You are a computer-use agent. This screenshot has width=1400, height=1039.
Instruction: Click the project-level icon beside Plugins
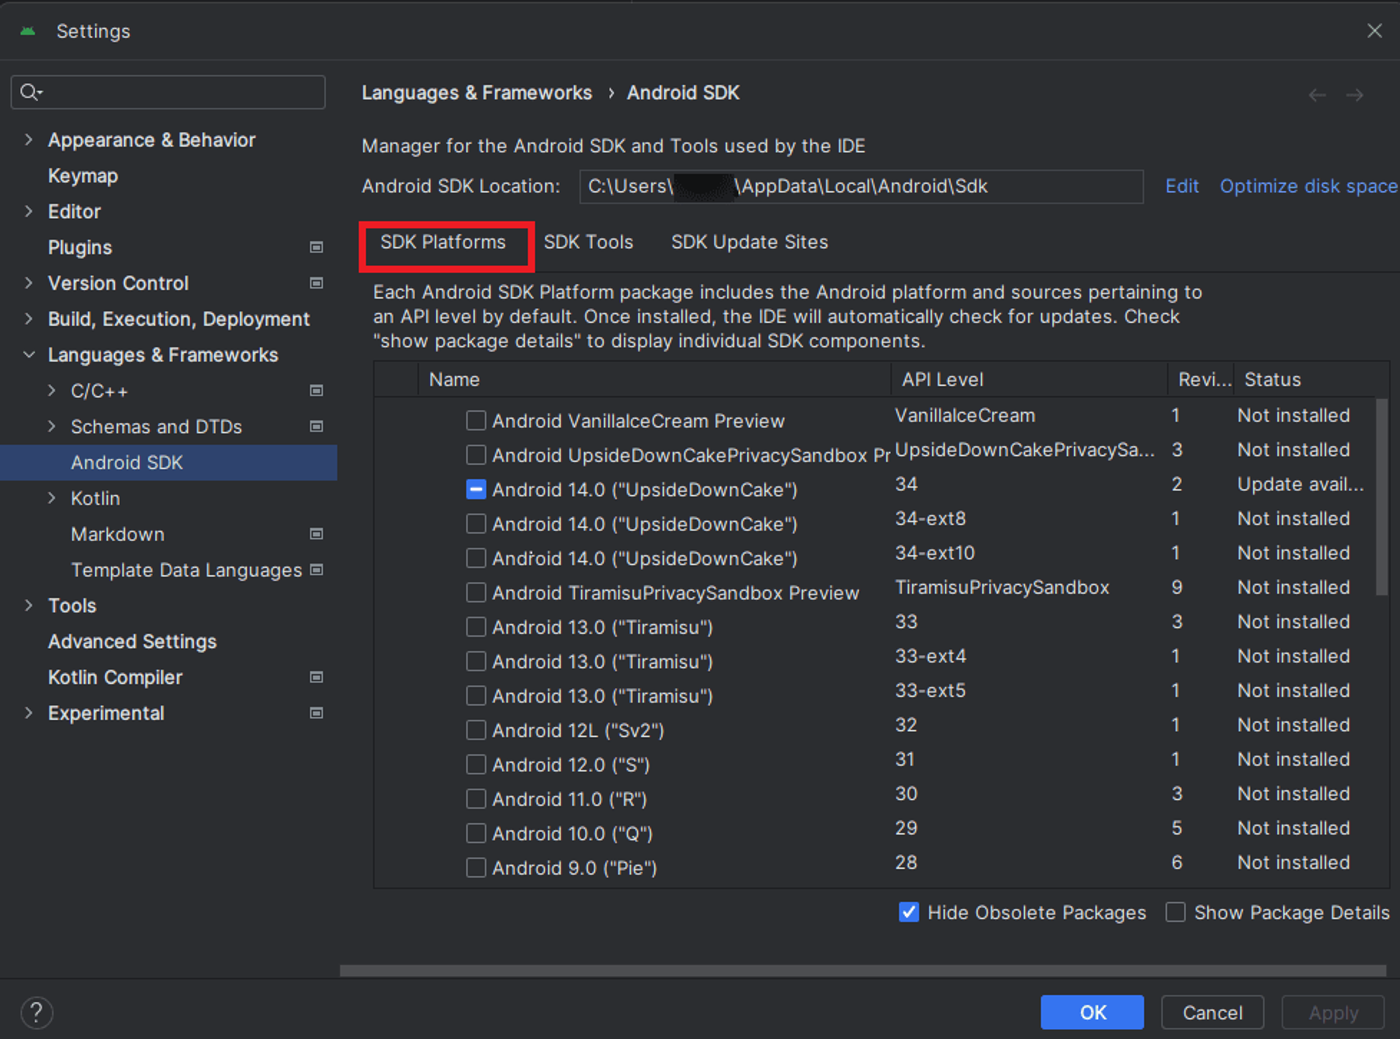(316, 247)
